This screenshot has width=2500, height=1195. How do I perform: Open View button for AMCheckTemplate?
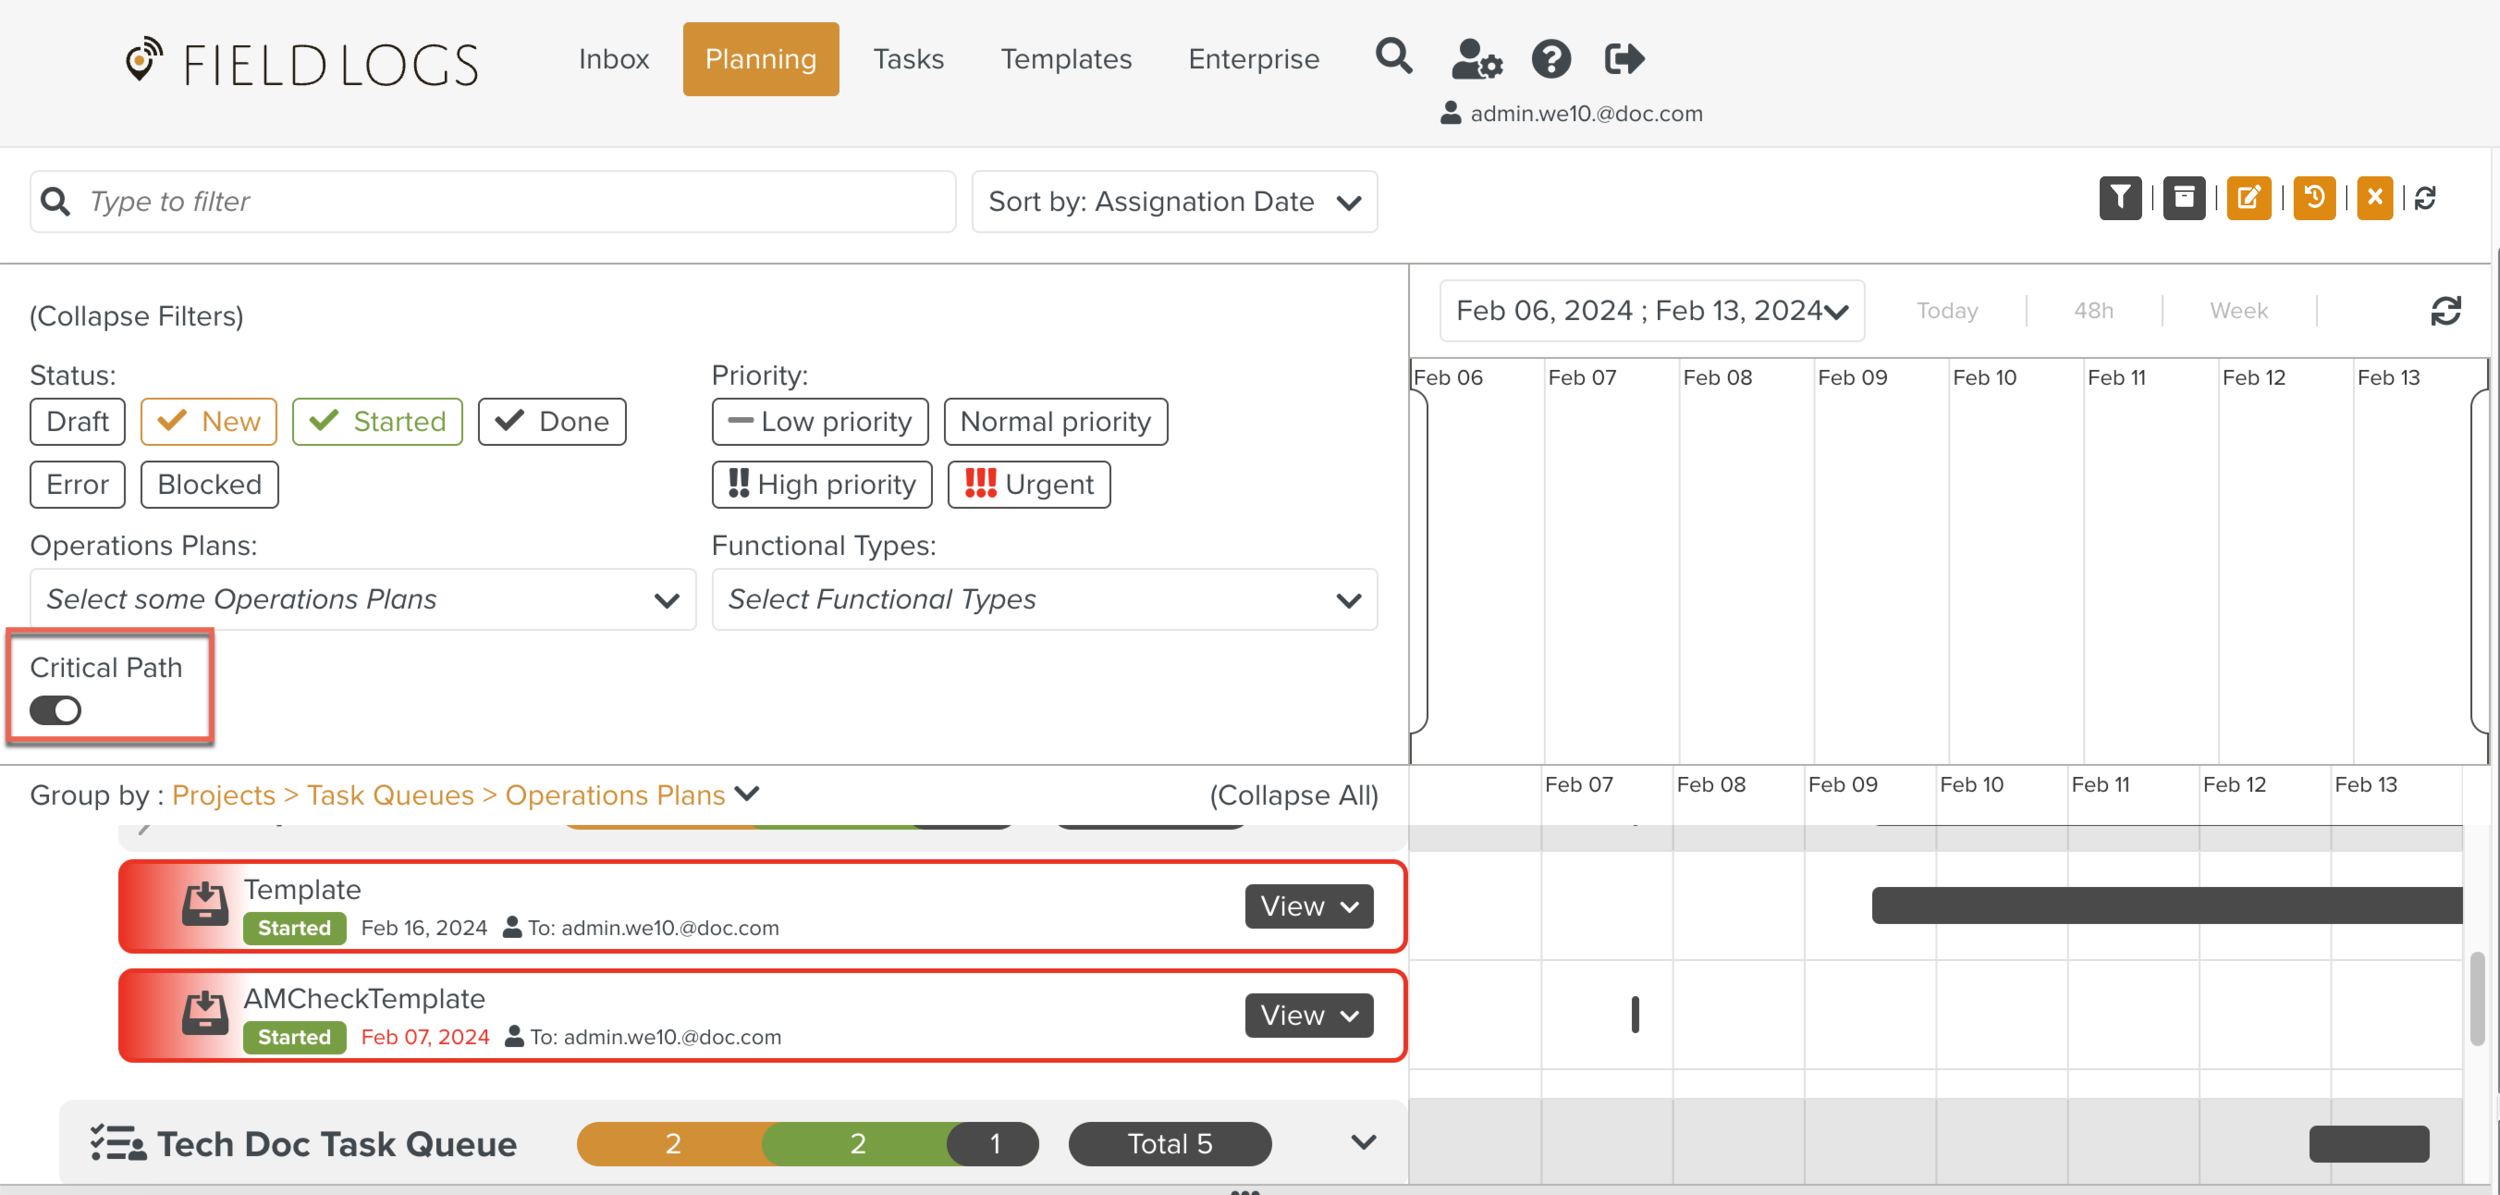click(1308, 1015)
